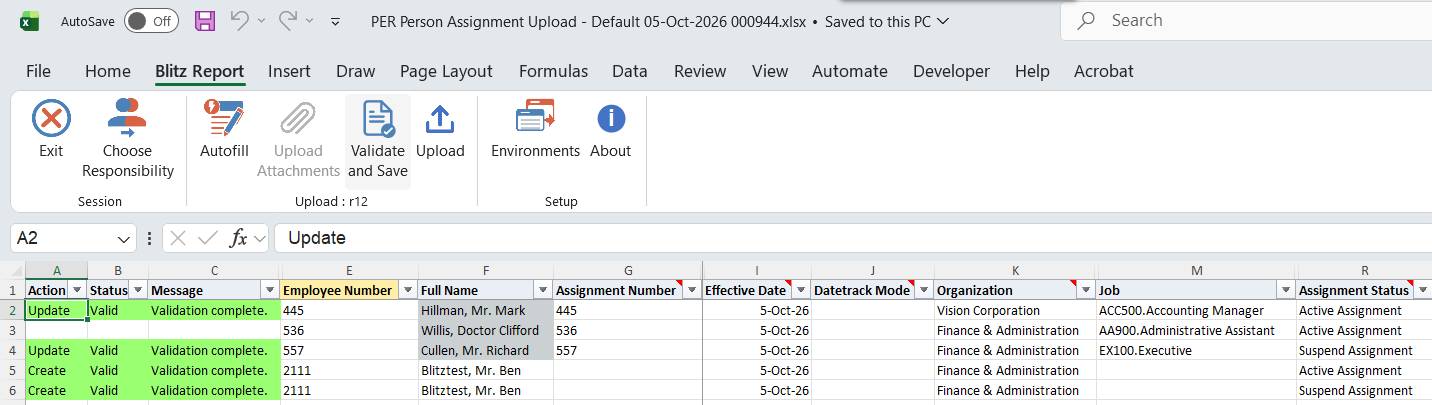Click in the Search box
The height and width of the screenshot is (405, 1432).
1246,21
